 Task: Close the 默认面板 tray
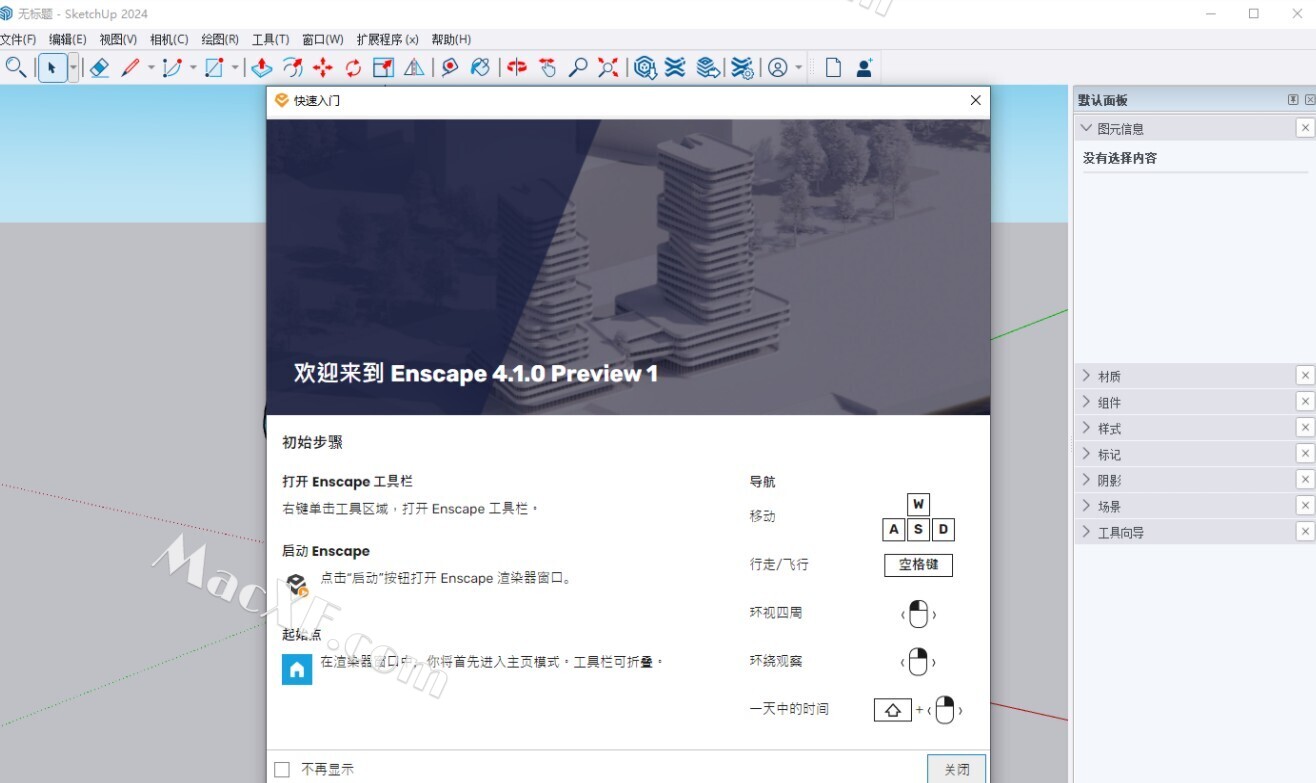(1310, 100)
